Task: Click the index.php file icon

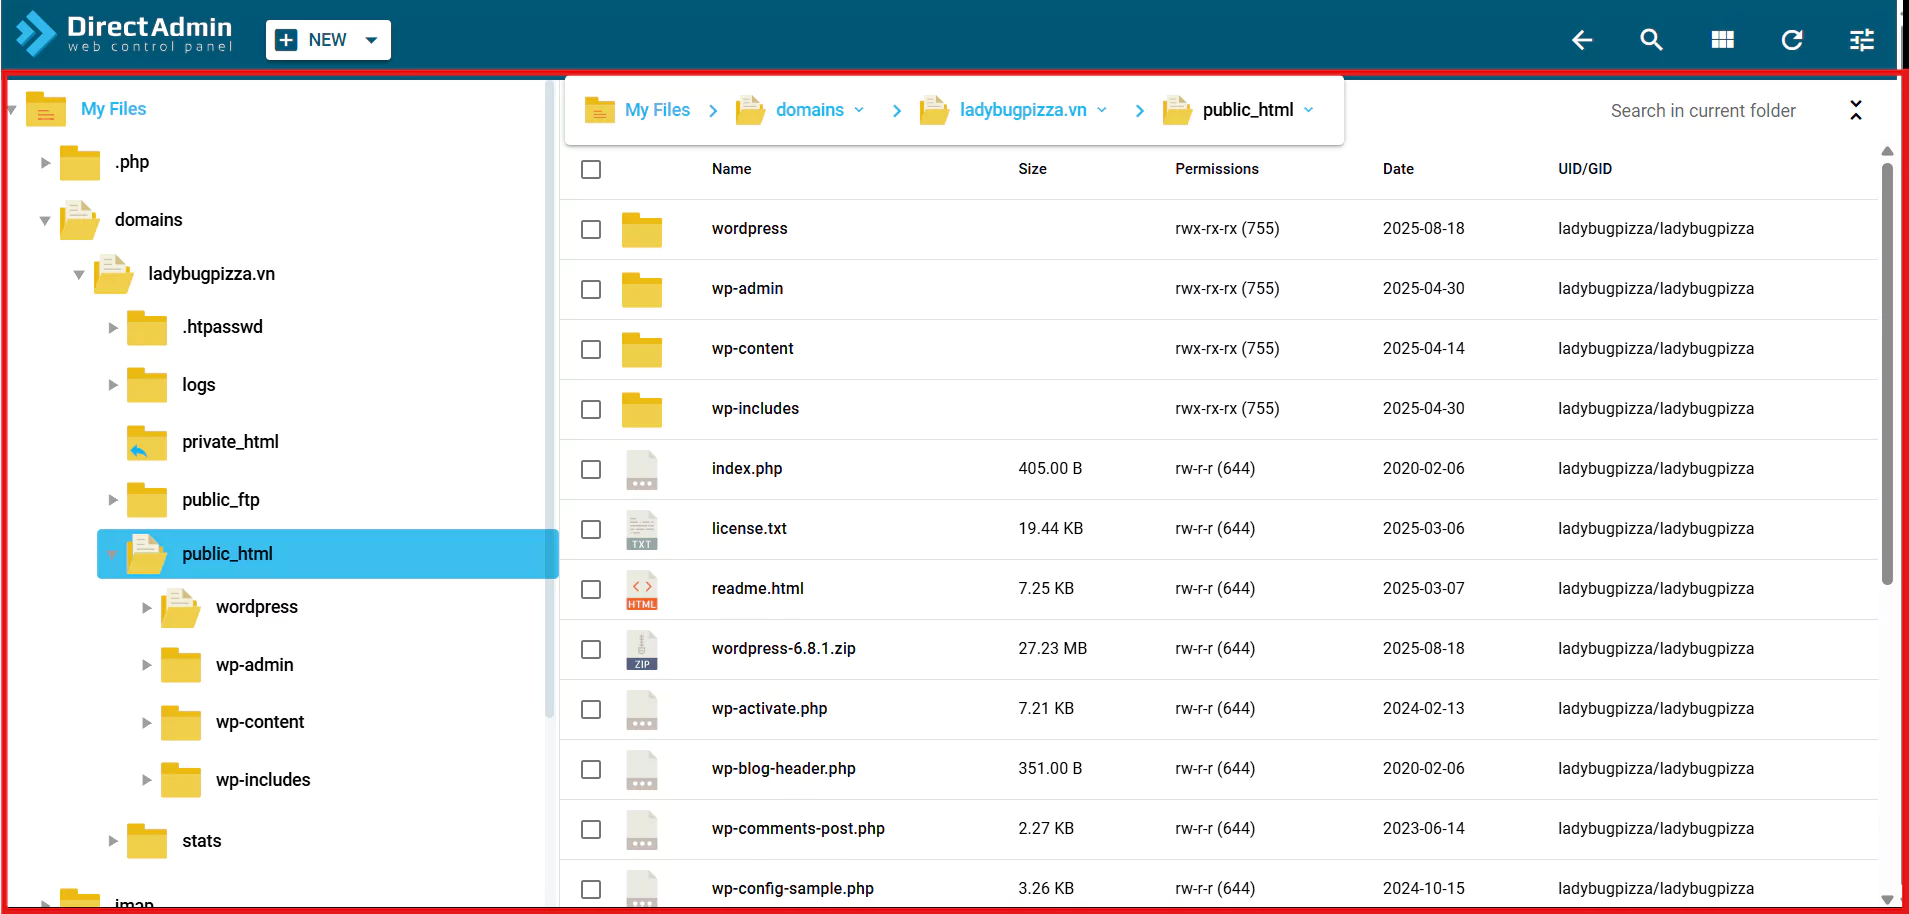Action: pos(642,469)
